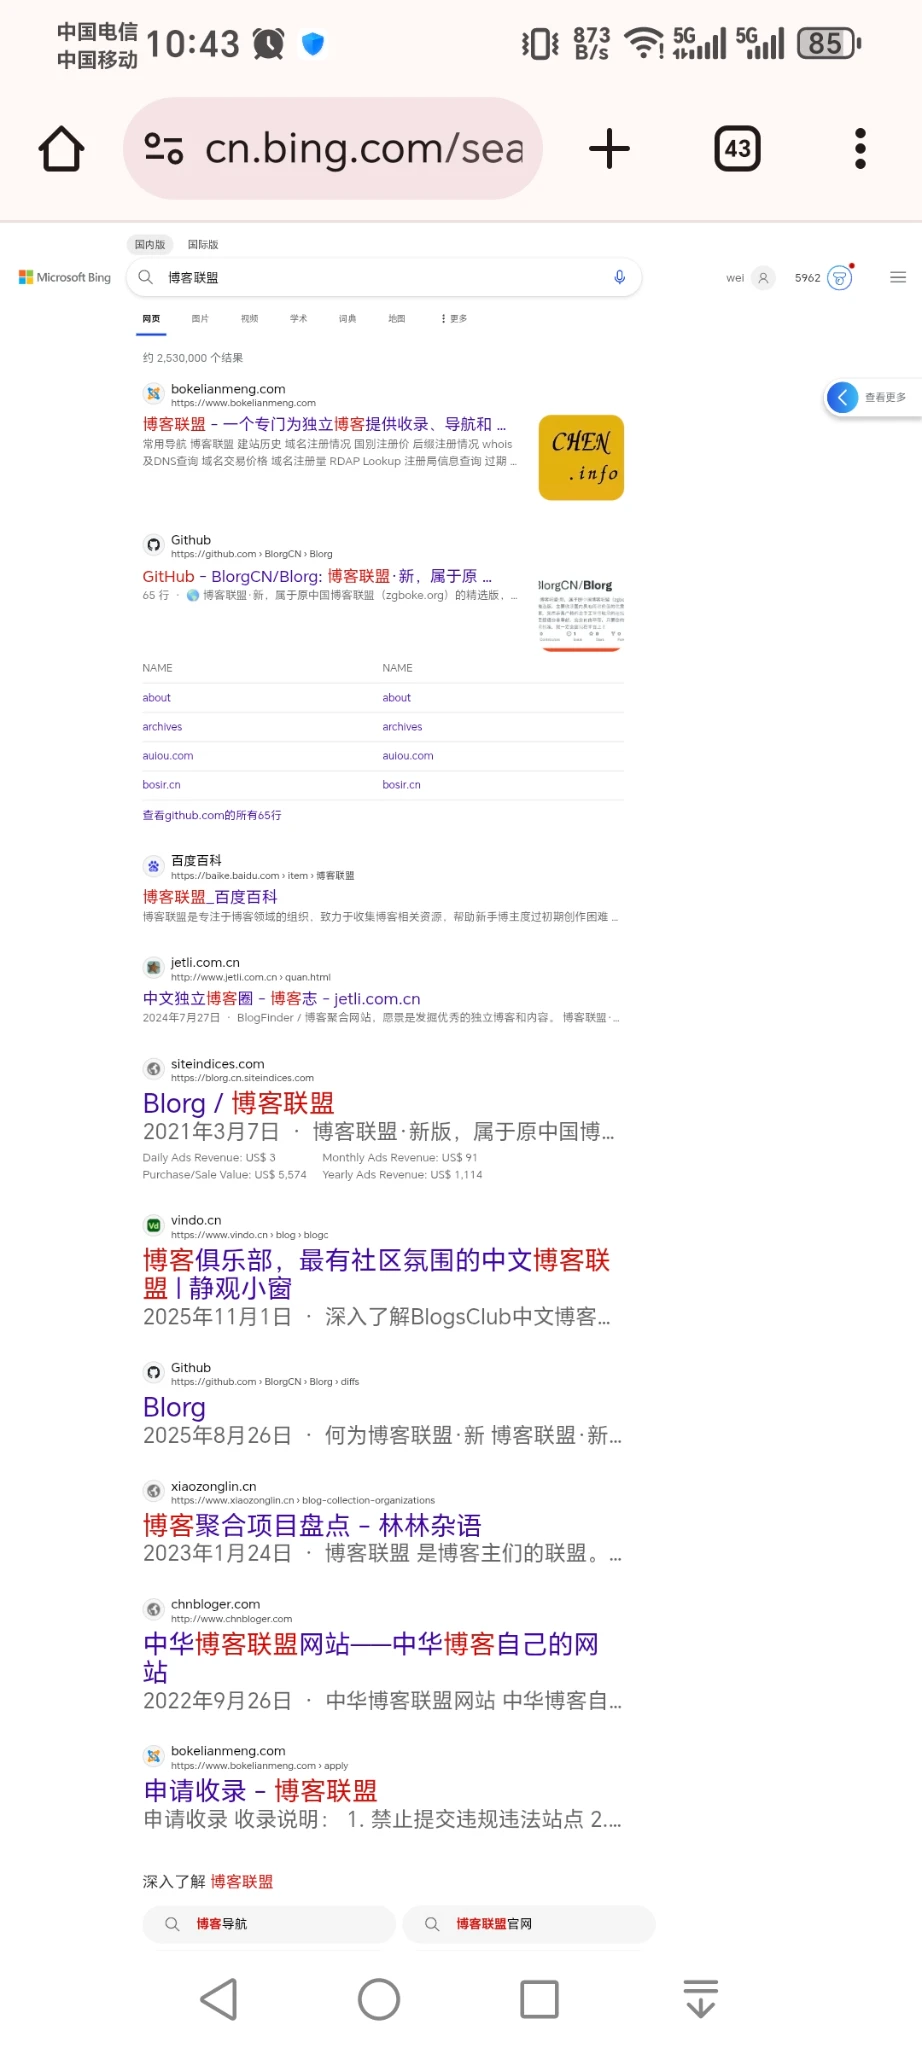Image resolution: width=922 pixels, height=2048 pixels.
Task: Open 博客联盟_百度百科 result
Action: coord(210,897)
